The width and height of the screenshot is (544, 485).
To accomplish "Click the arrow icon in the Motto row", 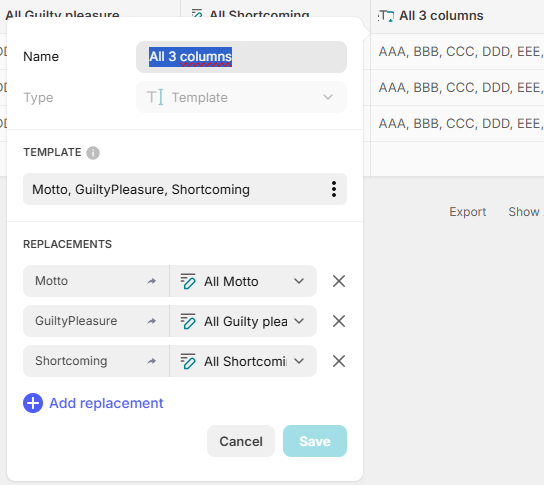I will 152,281.
